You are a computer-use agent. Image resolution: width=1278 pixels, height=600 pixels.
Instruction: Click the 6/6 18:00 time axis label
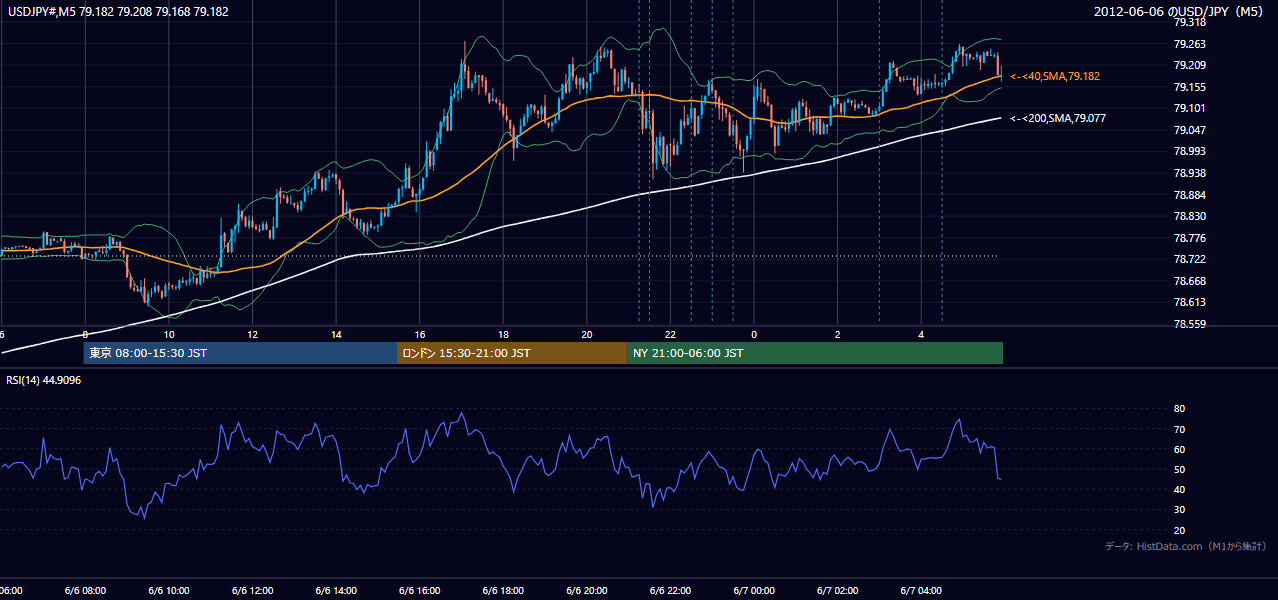point(503,591)
